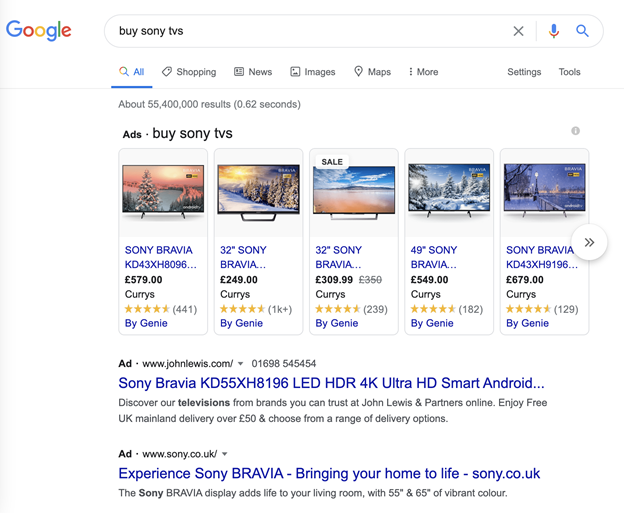Open the £249.00 32" SONY BRAVIA title link
Screen dimensions: 624x513
(244, 257)
